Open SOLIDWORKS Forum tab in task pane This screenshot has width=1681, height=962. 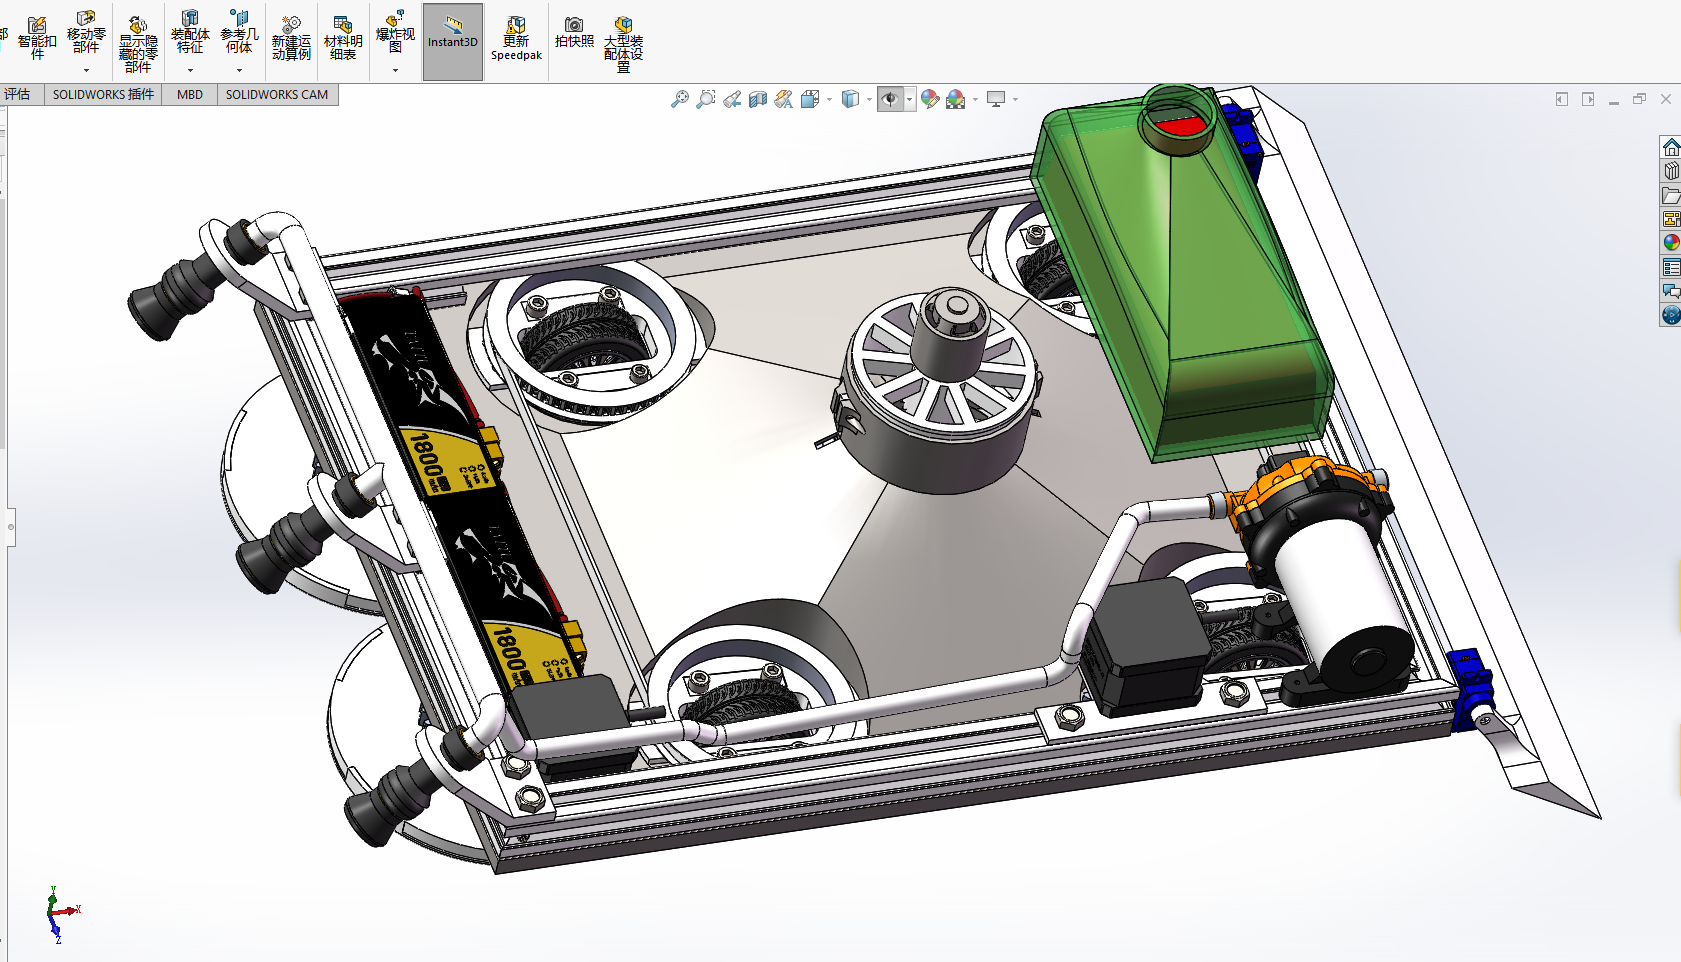pyautogui.click(x=1671, y=291)
